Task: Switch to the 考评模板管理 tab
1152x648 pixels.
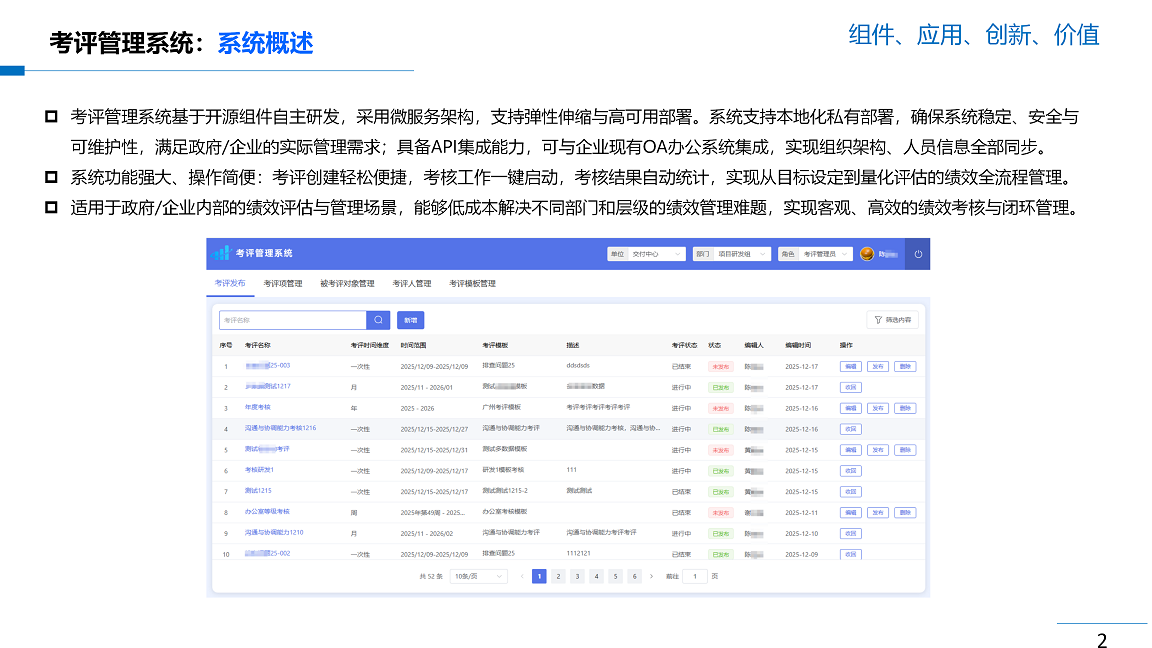Action: 474,283
